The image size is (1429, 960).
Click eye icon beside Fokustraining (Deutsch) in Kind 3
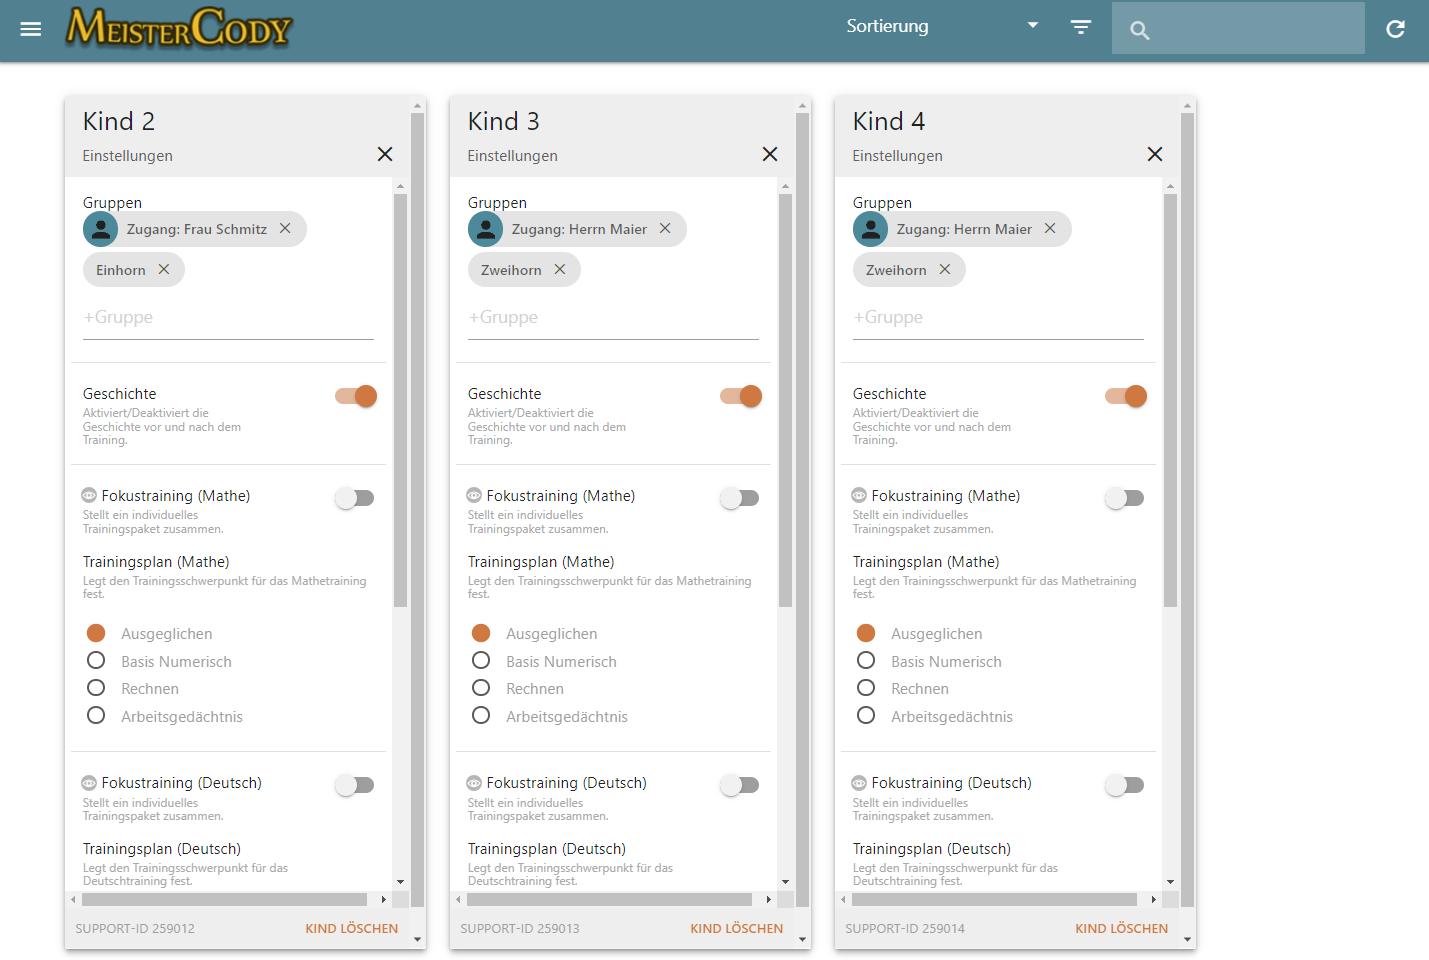click(474, 783)
